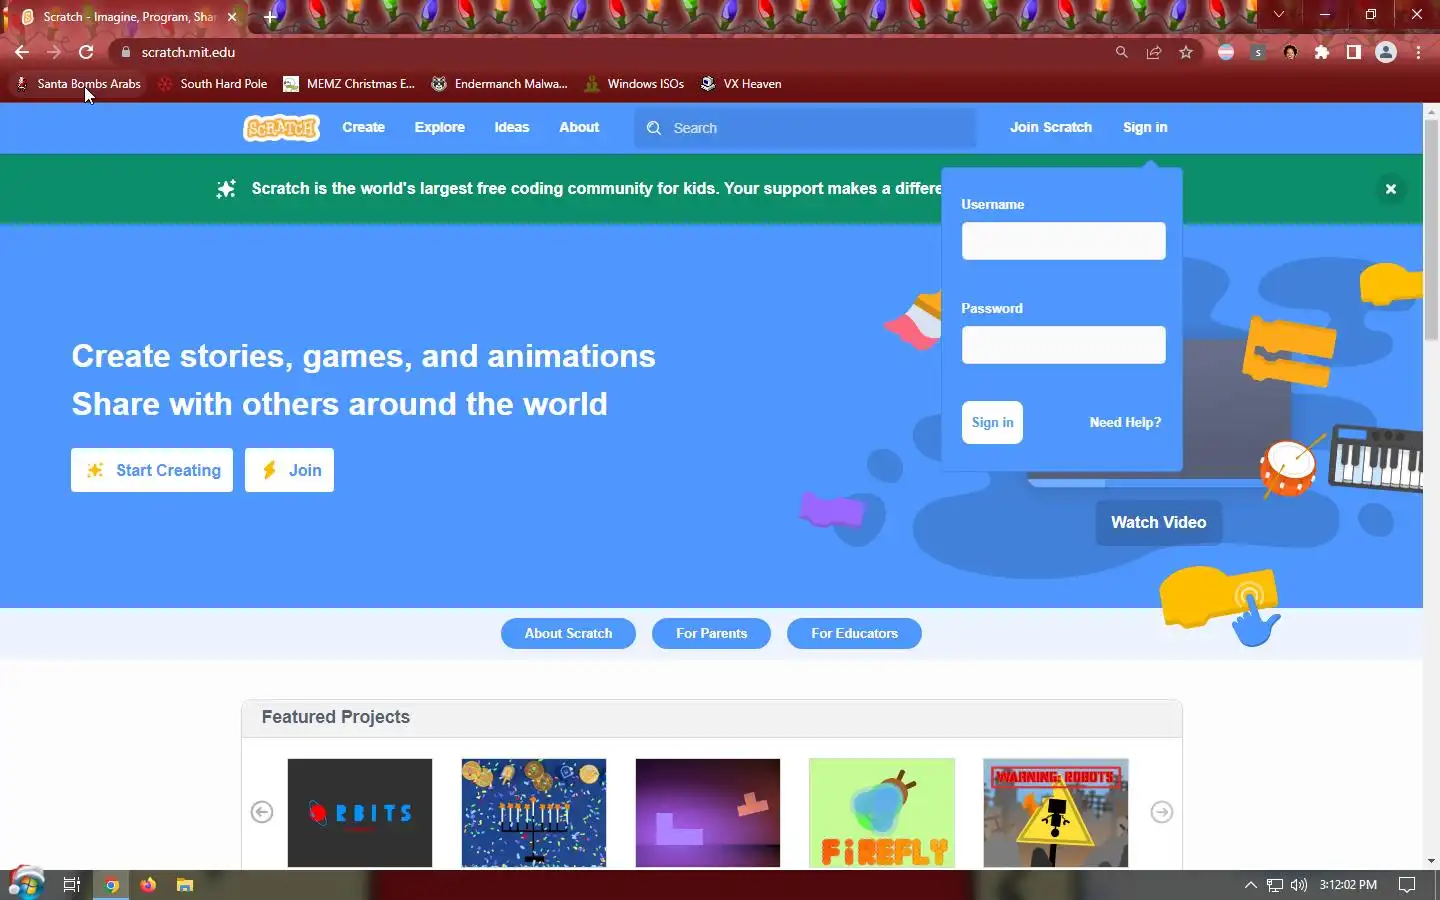Click the browser forward arrow
This screenshot has height=900, width=1440.
coord(54,52)
